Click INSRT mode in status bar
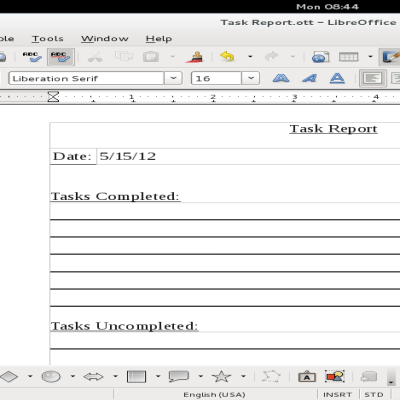 (x=337, y=395)
